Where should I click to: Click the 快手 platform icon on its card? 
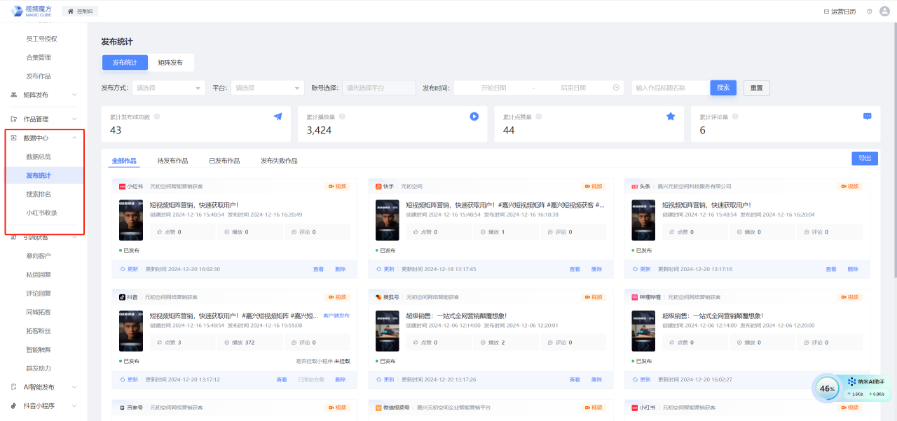click(378, 186)
